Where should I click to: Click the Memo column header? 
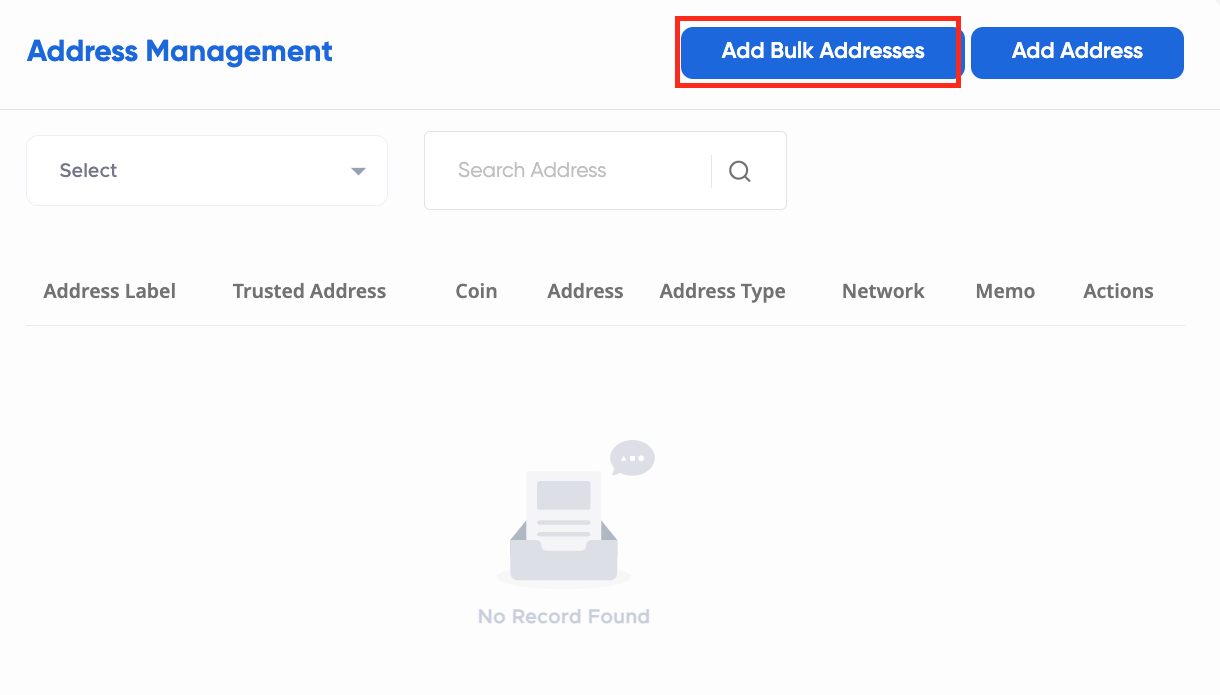[x=1004, y=291]
